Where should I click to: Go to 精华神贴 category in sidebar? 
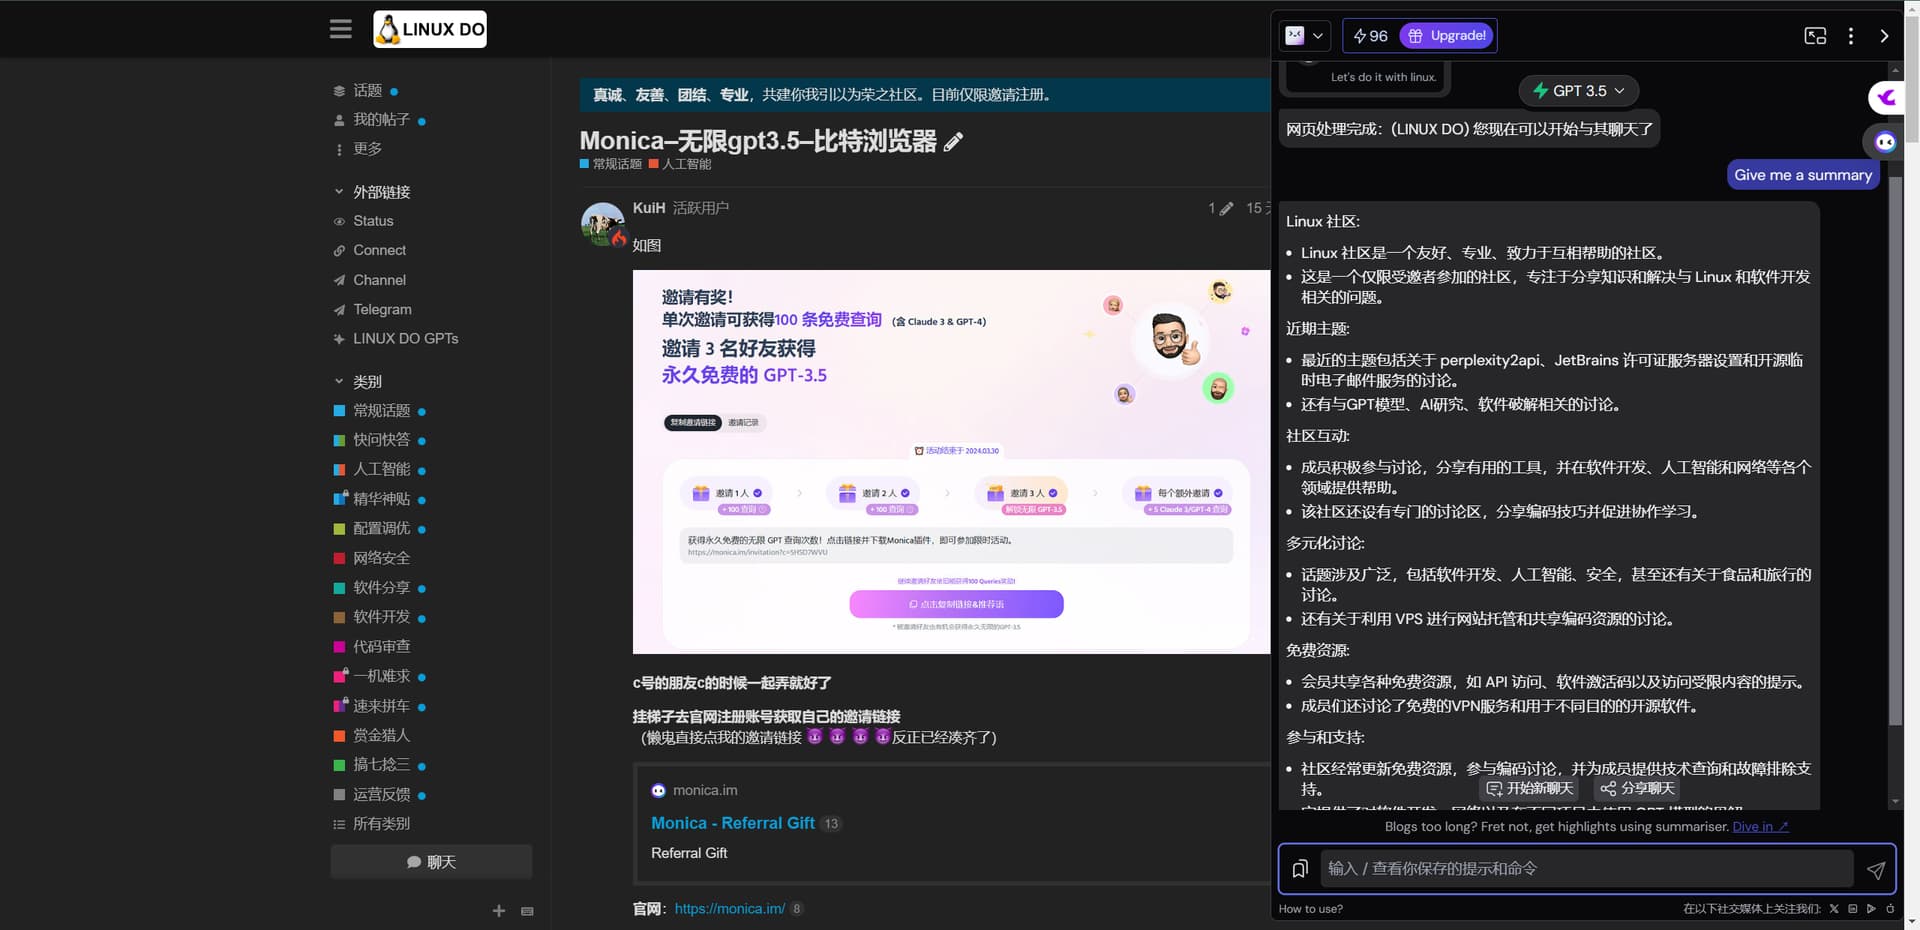[x=381, y=499]
